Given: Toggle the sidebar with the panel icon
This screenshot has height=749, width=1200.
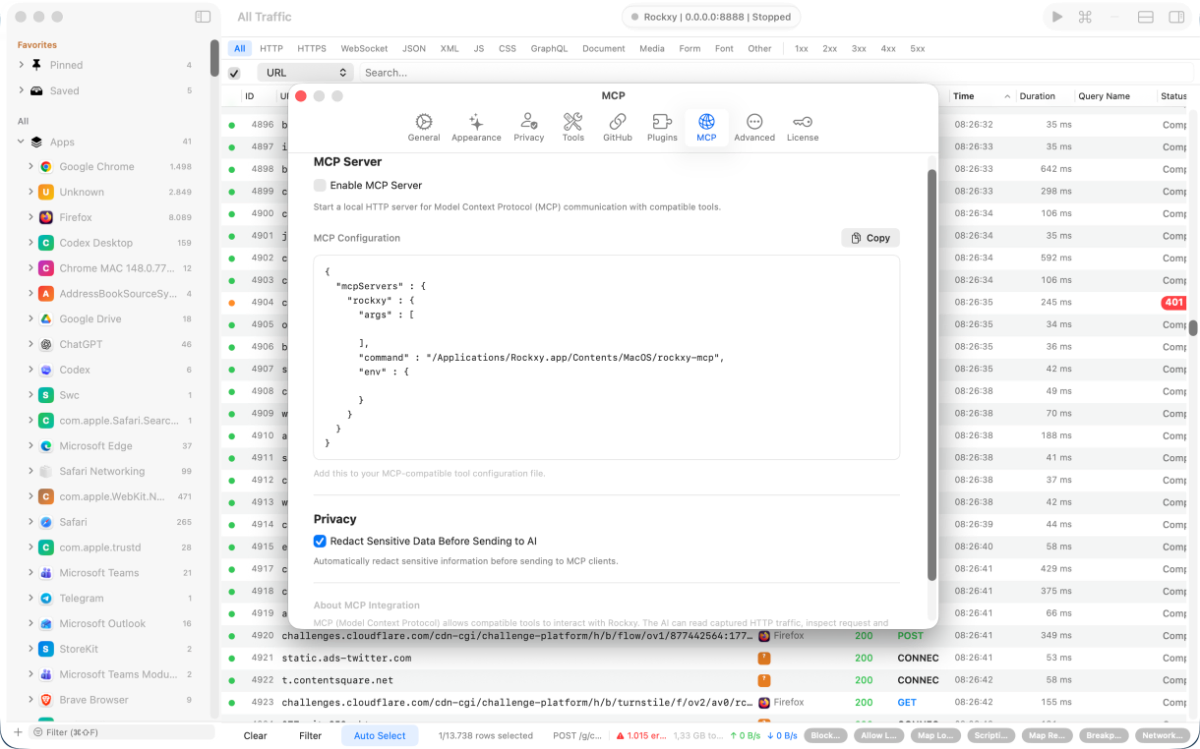Looking at the screenshot, I should [203, 17].
